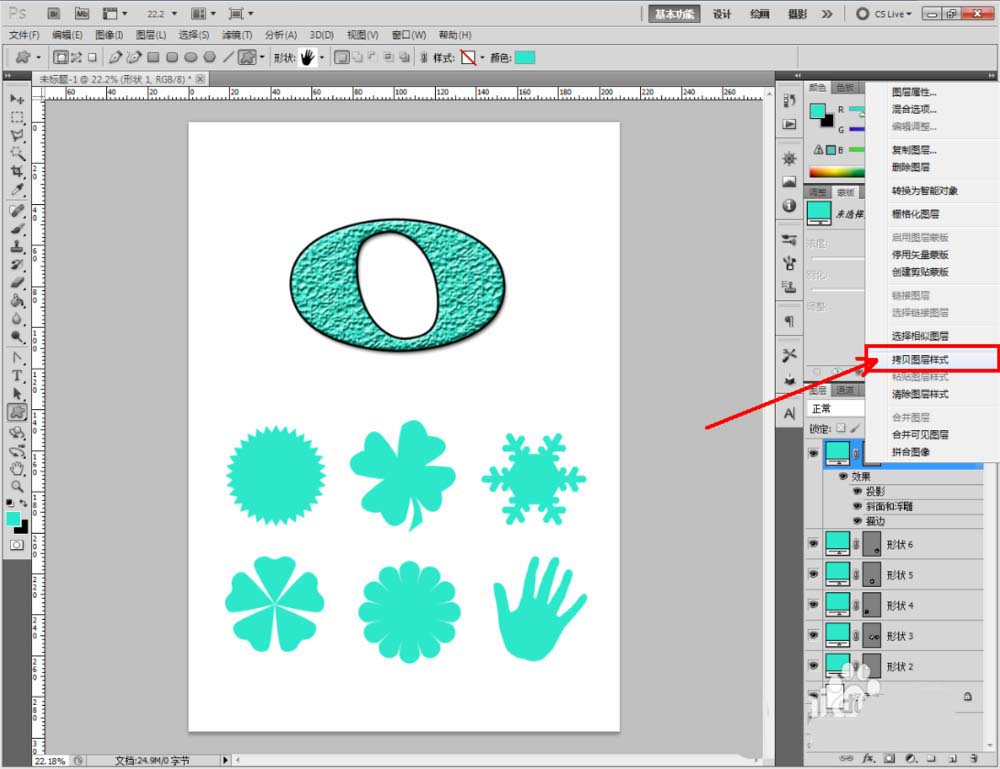This screenshot has height=769, width=1000.
Task: Hide the 形状 5 layer
Action: tap(813, 574)
